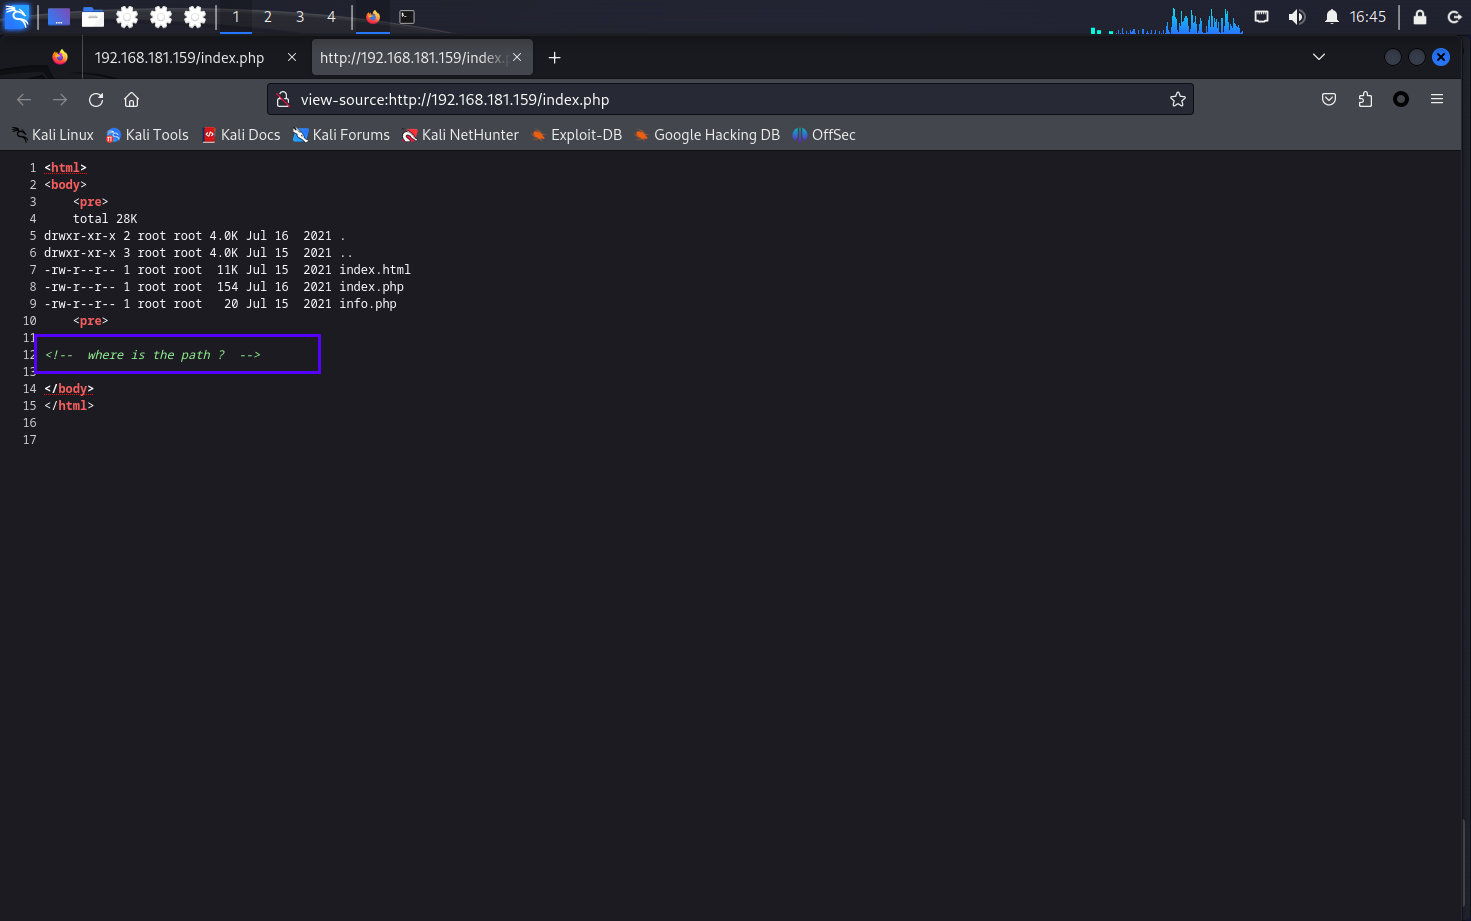Open the Kali Linux bookmark

point(52,135)
